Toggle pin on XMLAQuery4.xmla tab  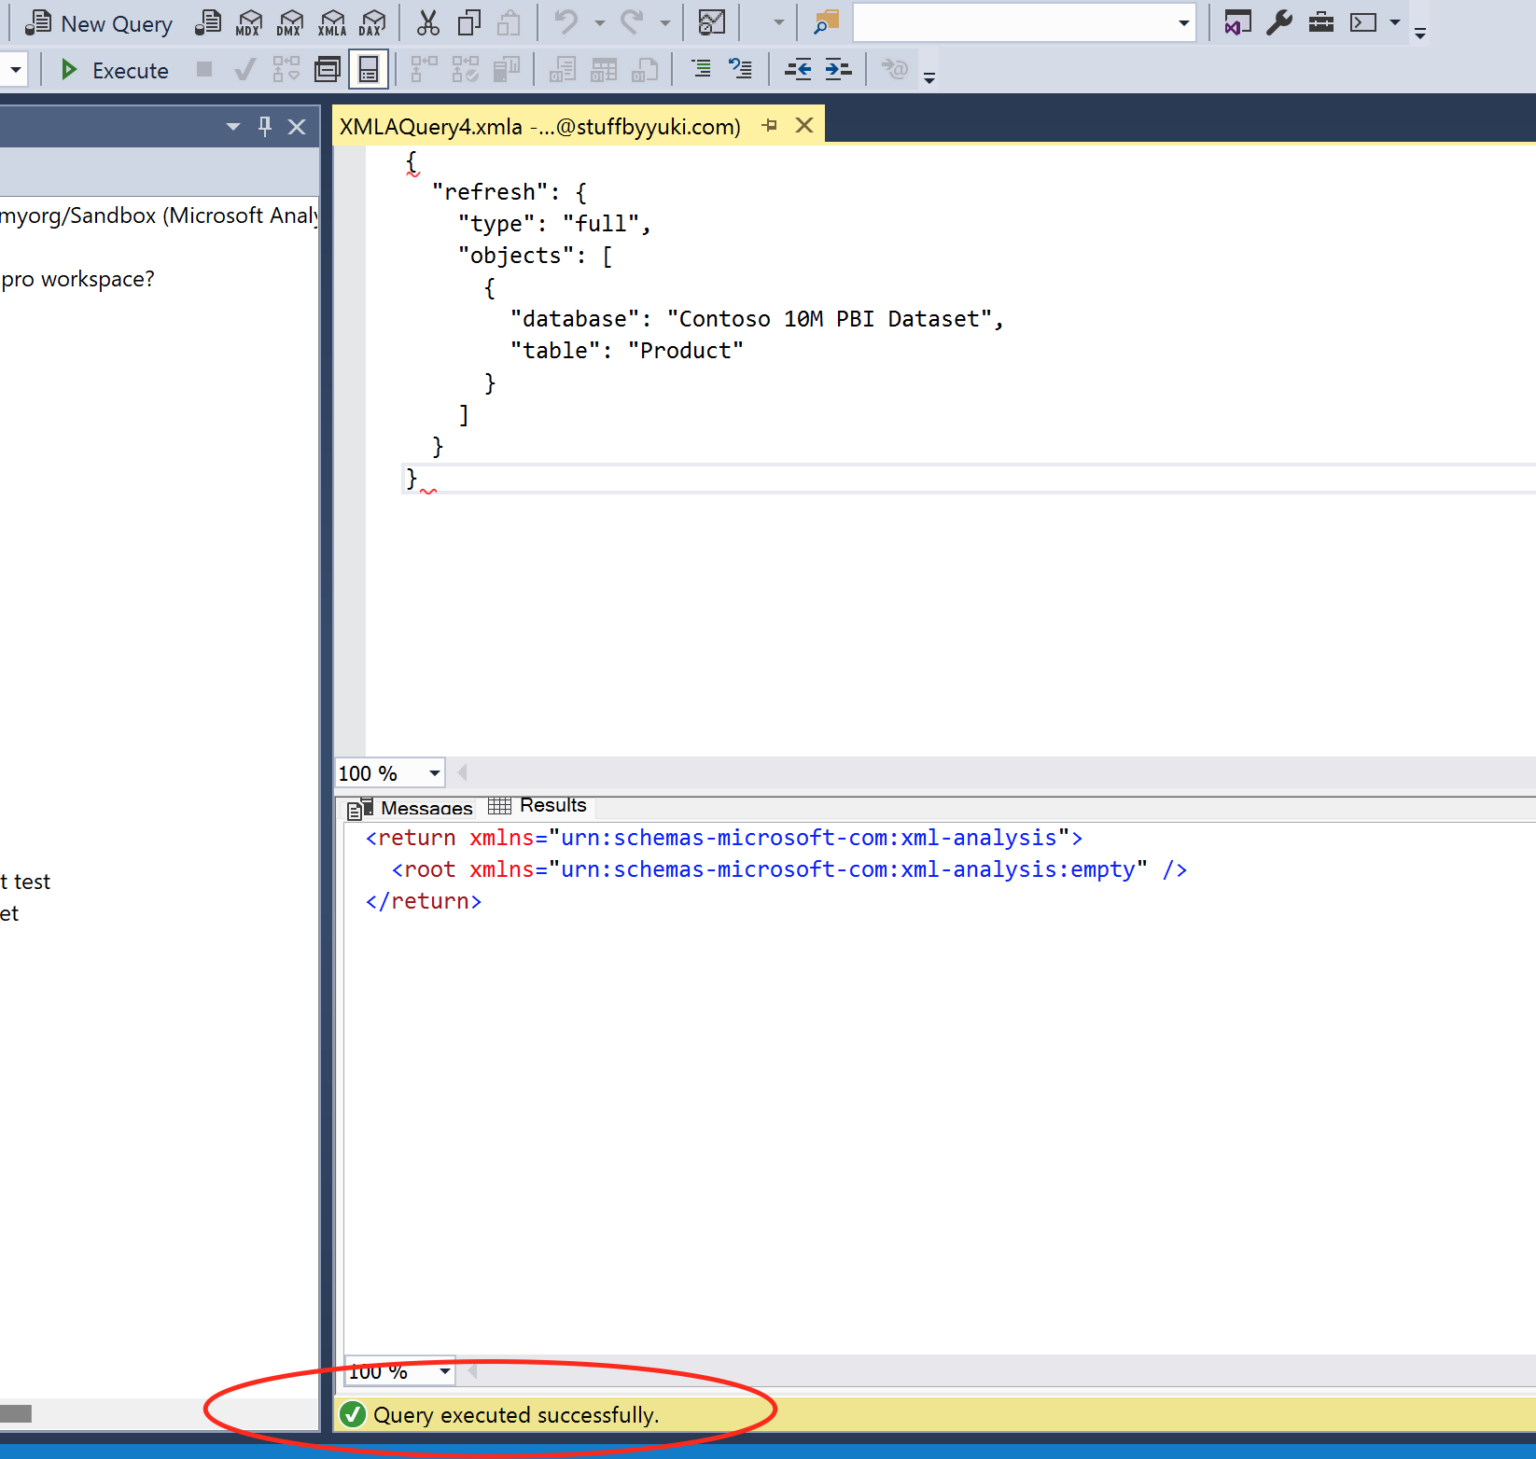click(769, 126)
